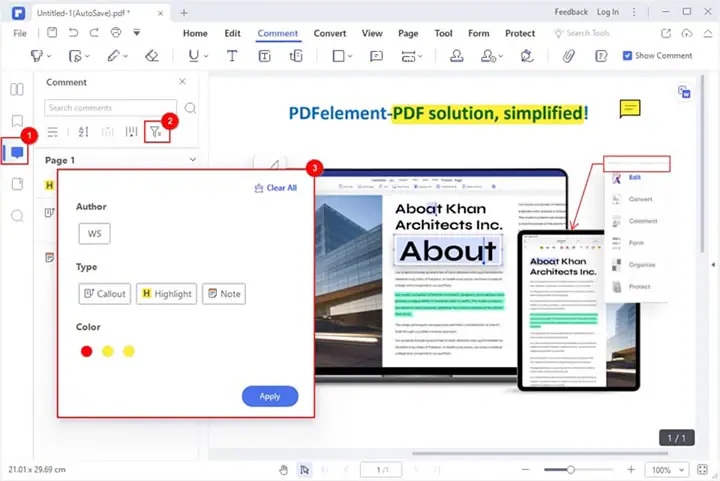Open the File menu
The height and width of the screenshot is (481, 720).
pyautogui.click(x=20, y=33)
